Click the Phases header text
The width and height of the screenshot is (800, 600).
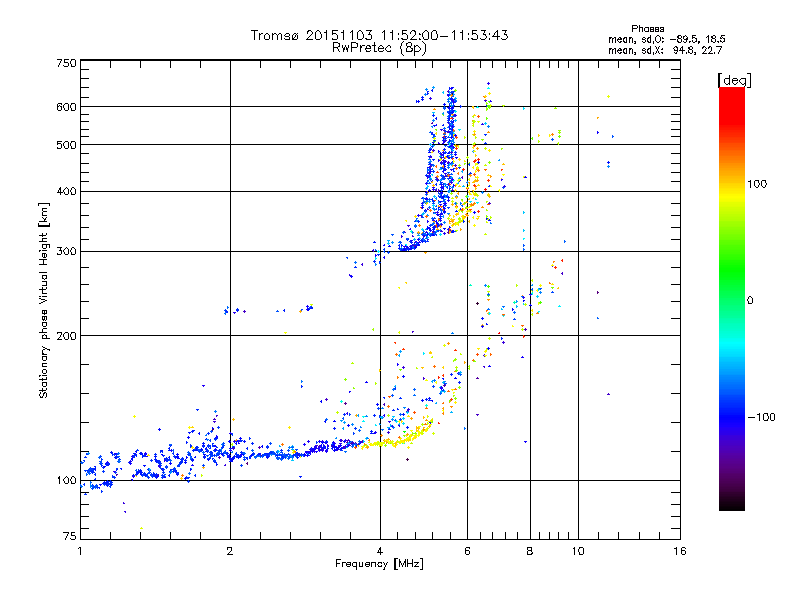tap(647, 29)
